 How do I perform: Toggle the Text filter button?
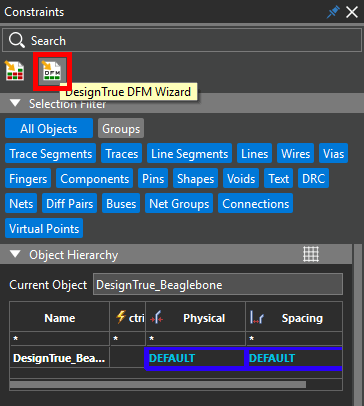pyautogui.click(x=279, y=178)
